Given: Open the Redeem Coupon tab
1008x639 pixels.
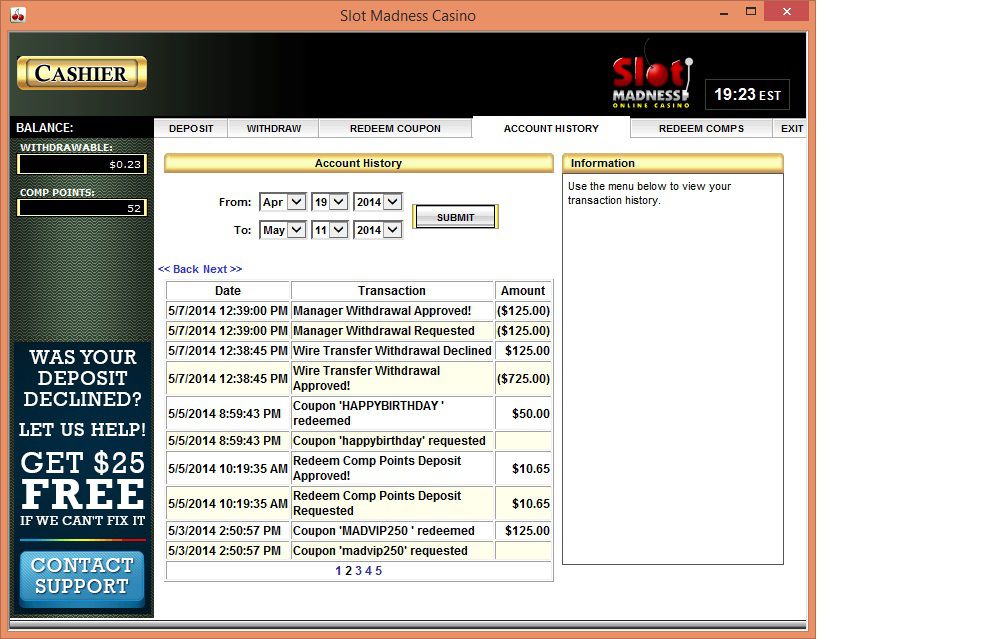Looking at the screenshot, I should 395,129.
